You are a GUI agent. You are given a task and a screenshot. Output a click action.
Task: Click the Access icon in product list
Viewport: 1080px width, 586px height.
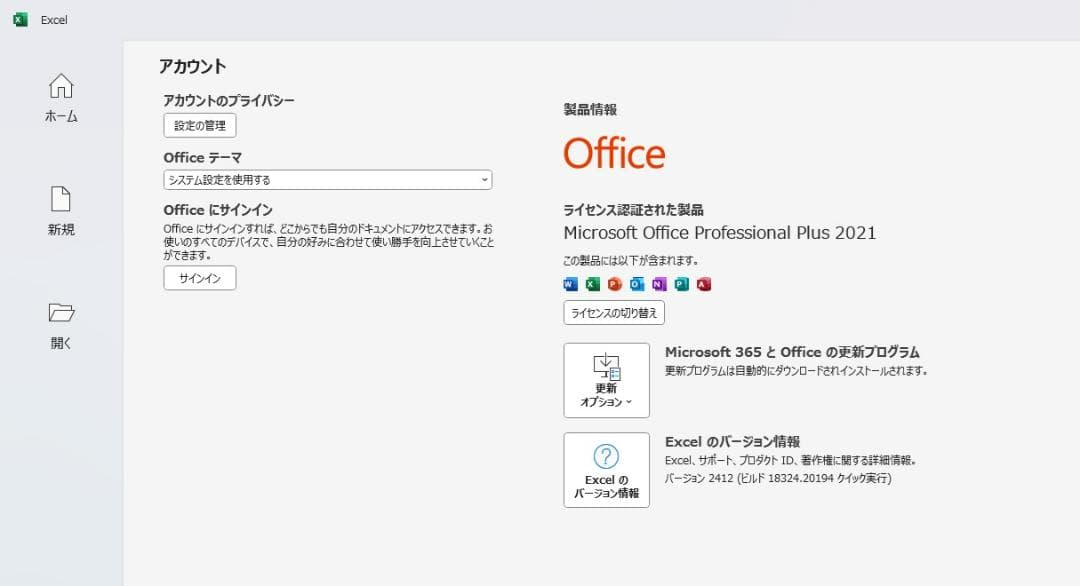point(704,284)
